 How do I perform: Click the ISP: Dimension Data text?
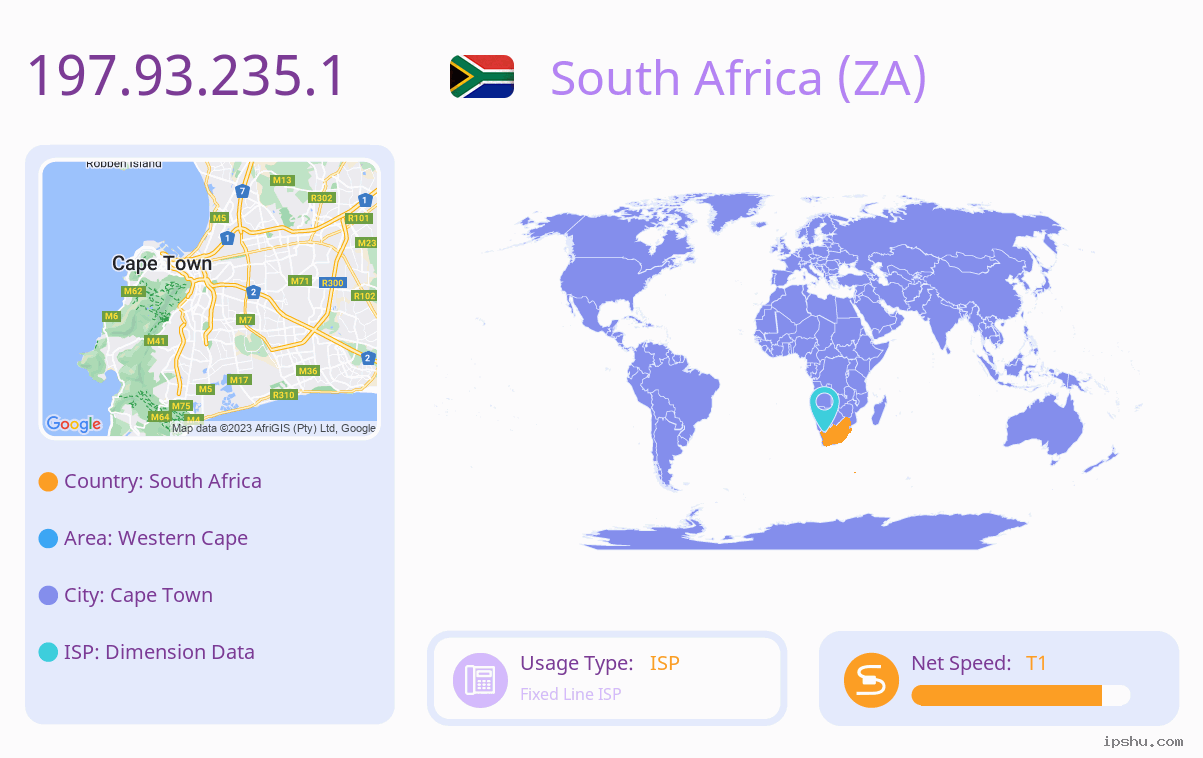pos(160,652)
